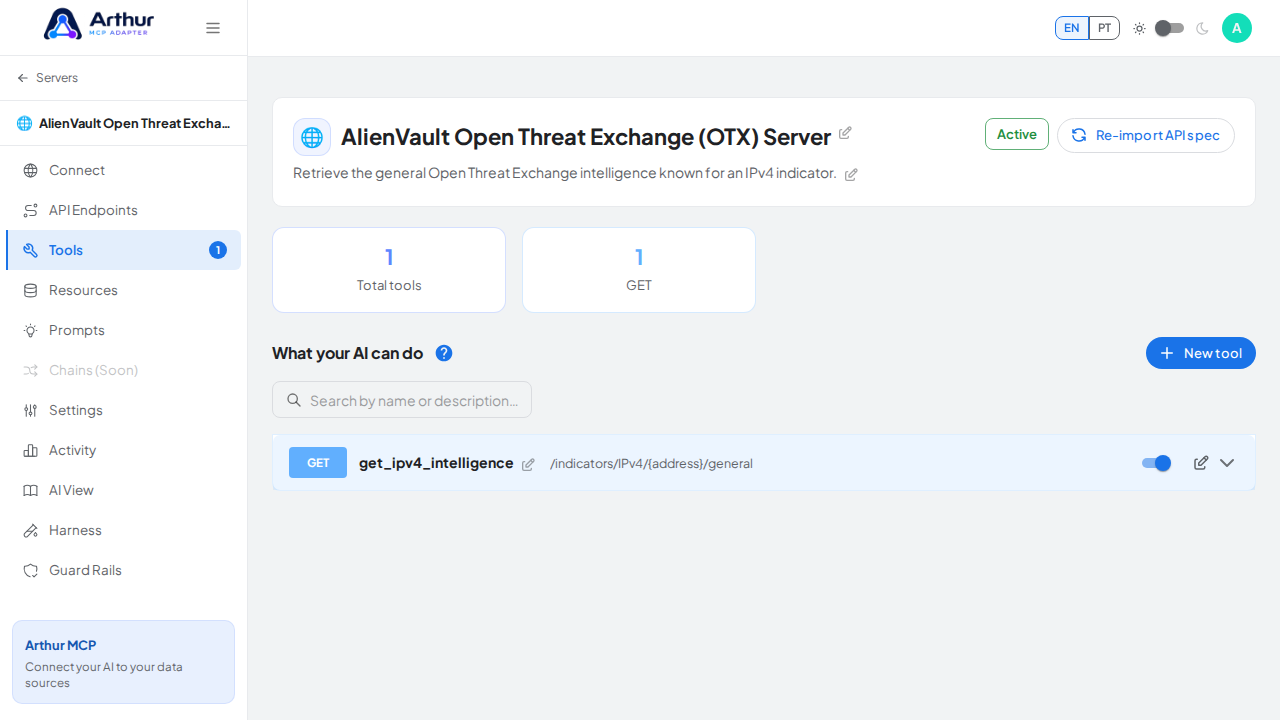Toggle the dark mode switch
This screenshot has width=1280, height=720.
pyautogui.click(x=1169, y=28)
